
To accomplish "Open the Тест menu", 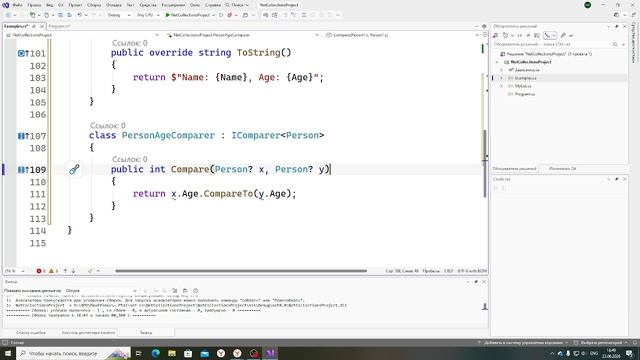I will [x=130, y=5].
